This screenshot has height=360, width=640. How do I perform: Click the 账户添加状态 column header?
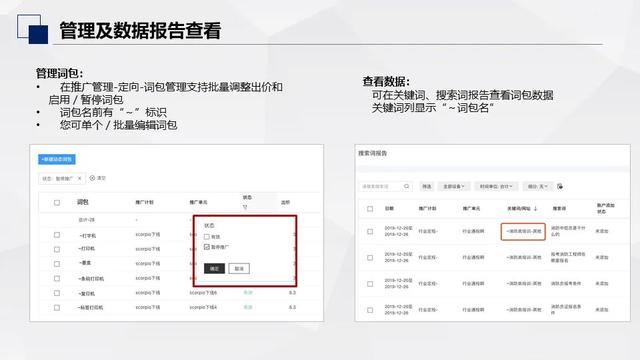605,209
